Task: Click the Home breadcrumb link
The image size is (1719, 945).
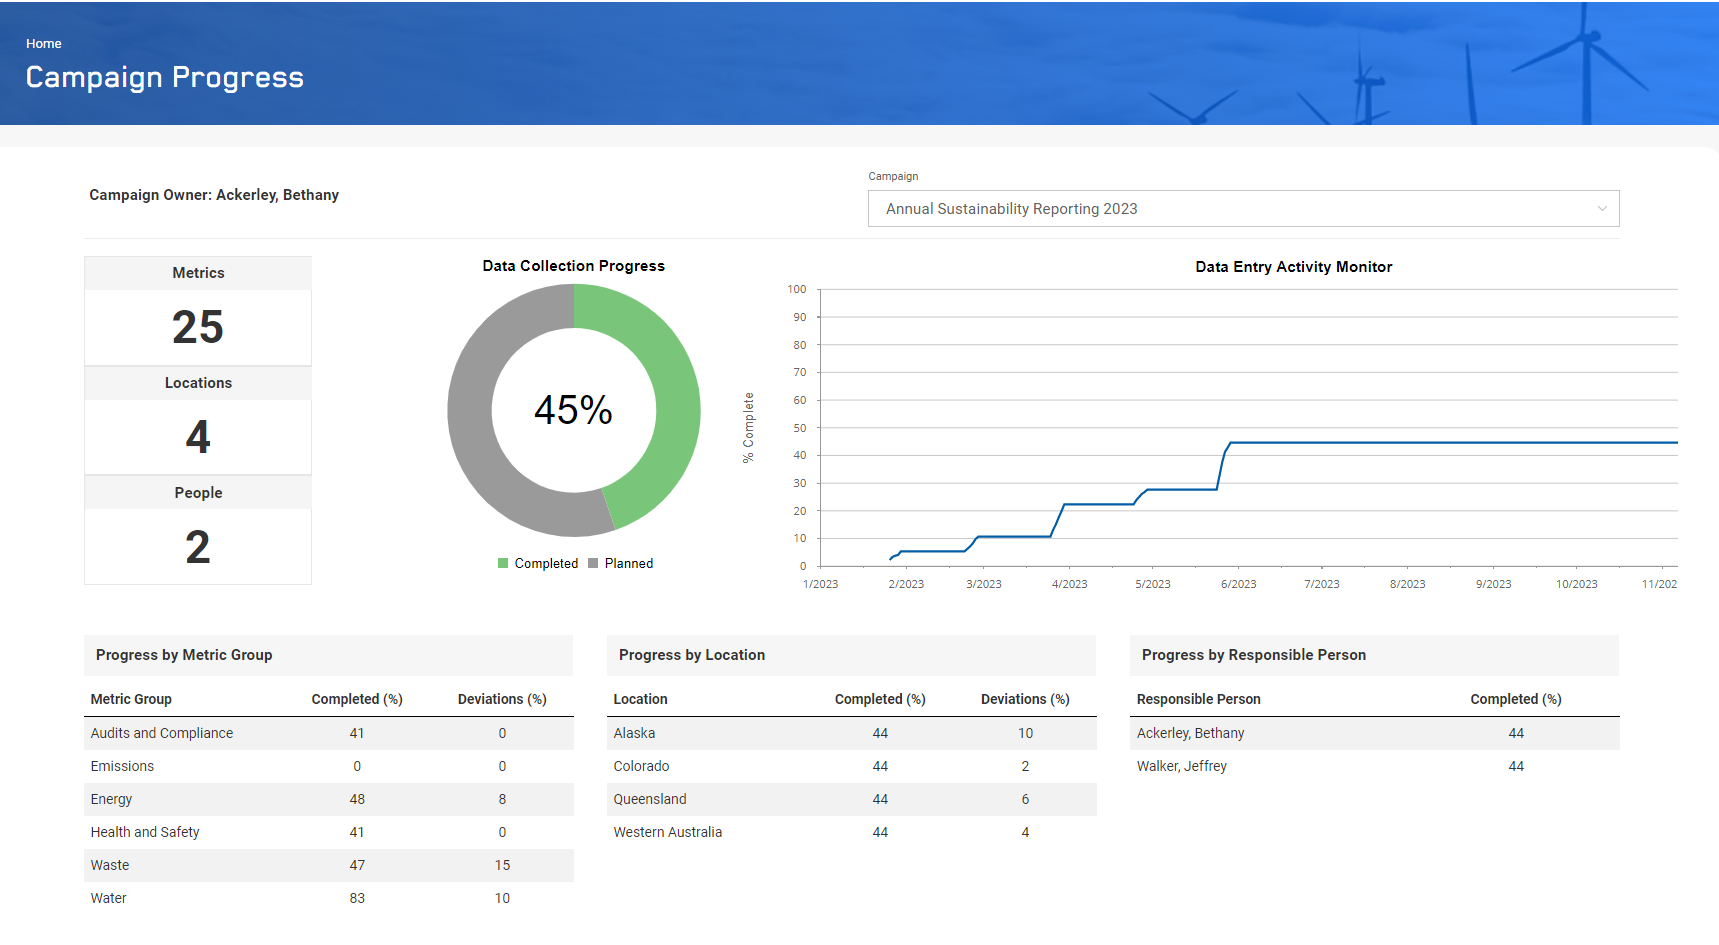Action: coord(44,44)
